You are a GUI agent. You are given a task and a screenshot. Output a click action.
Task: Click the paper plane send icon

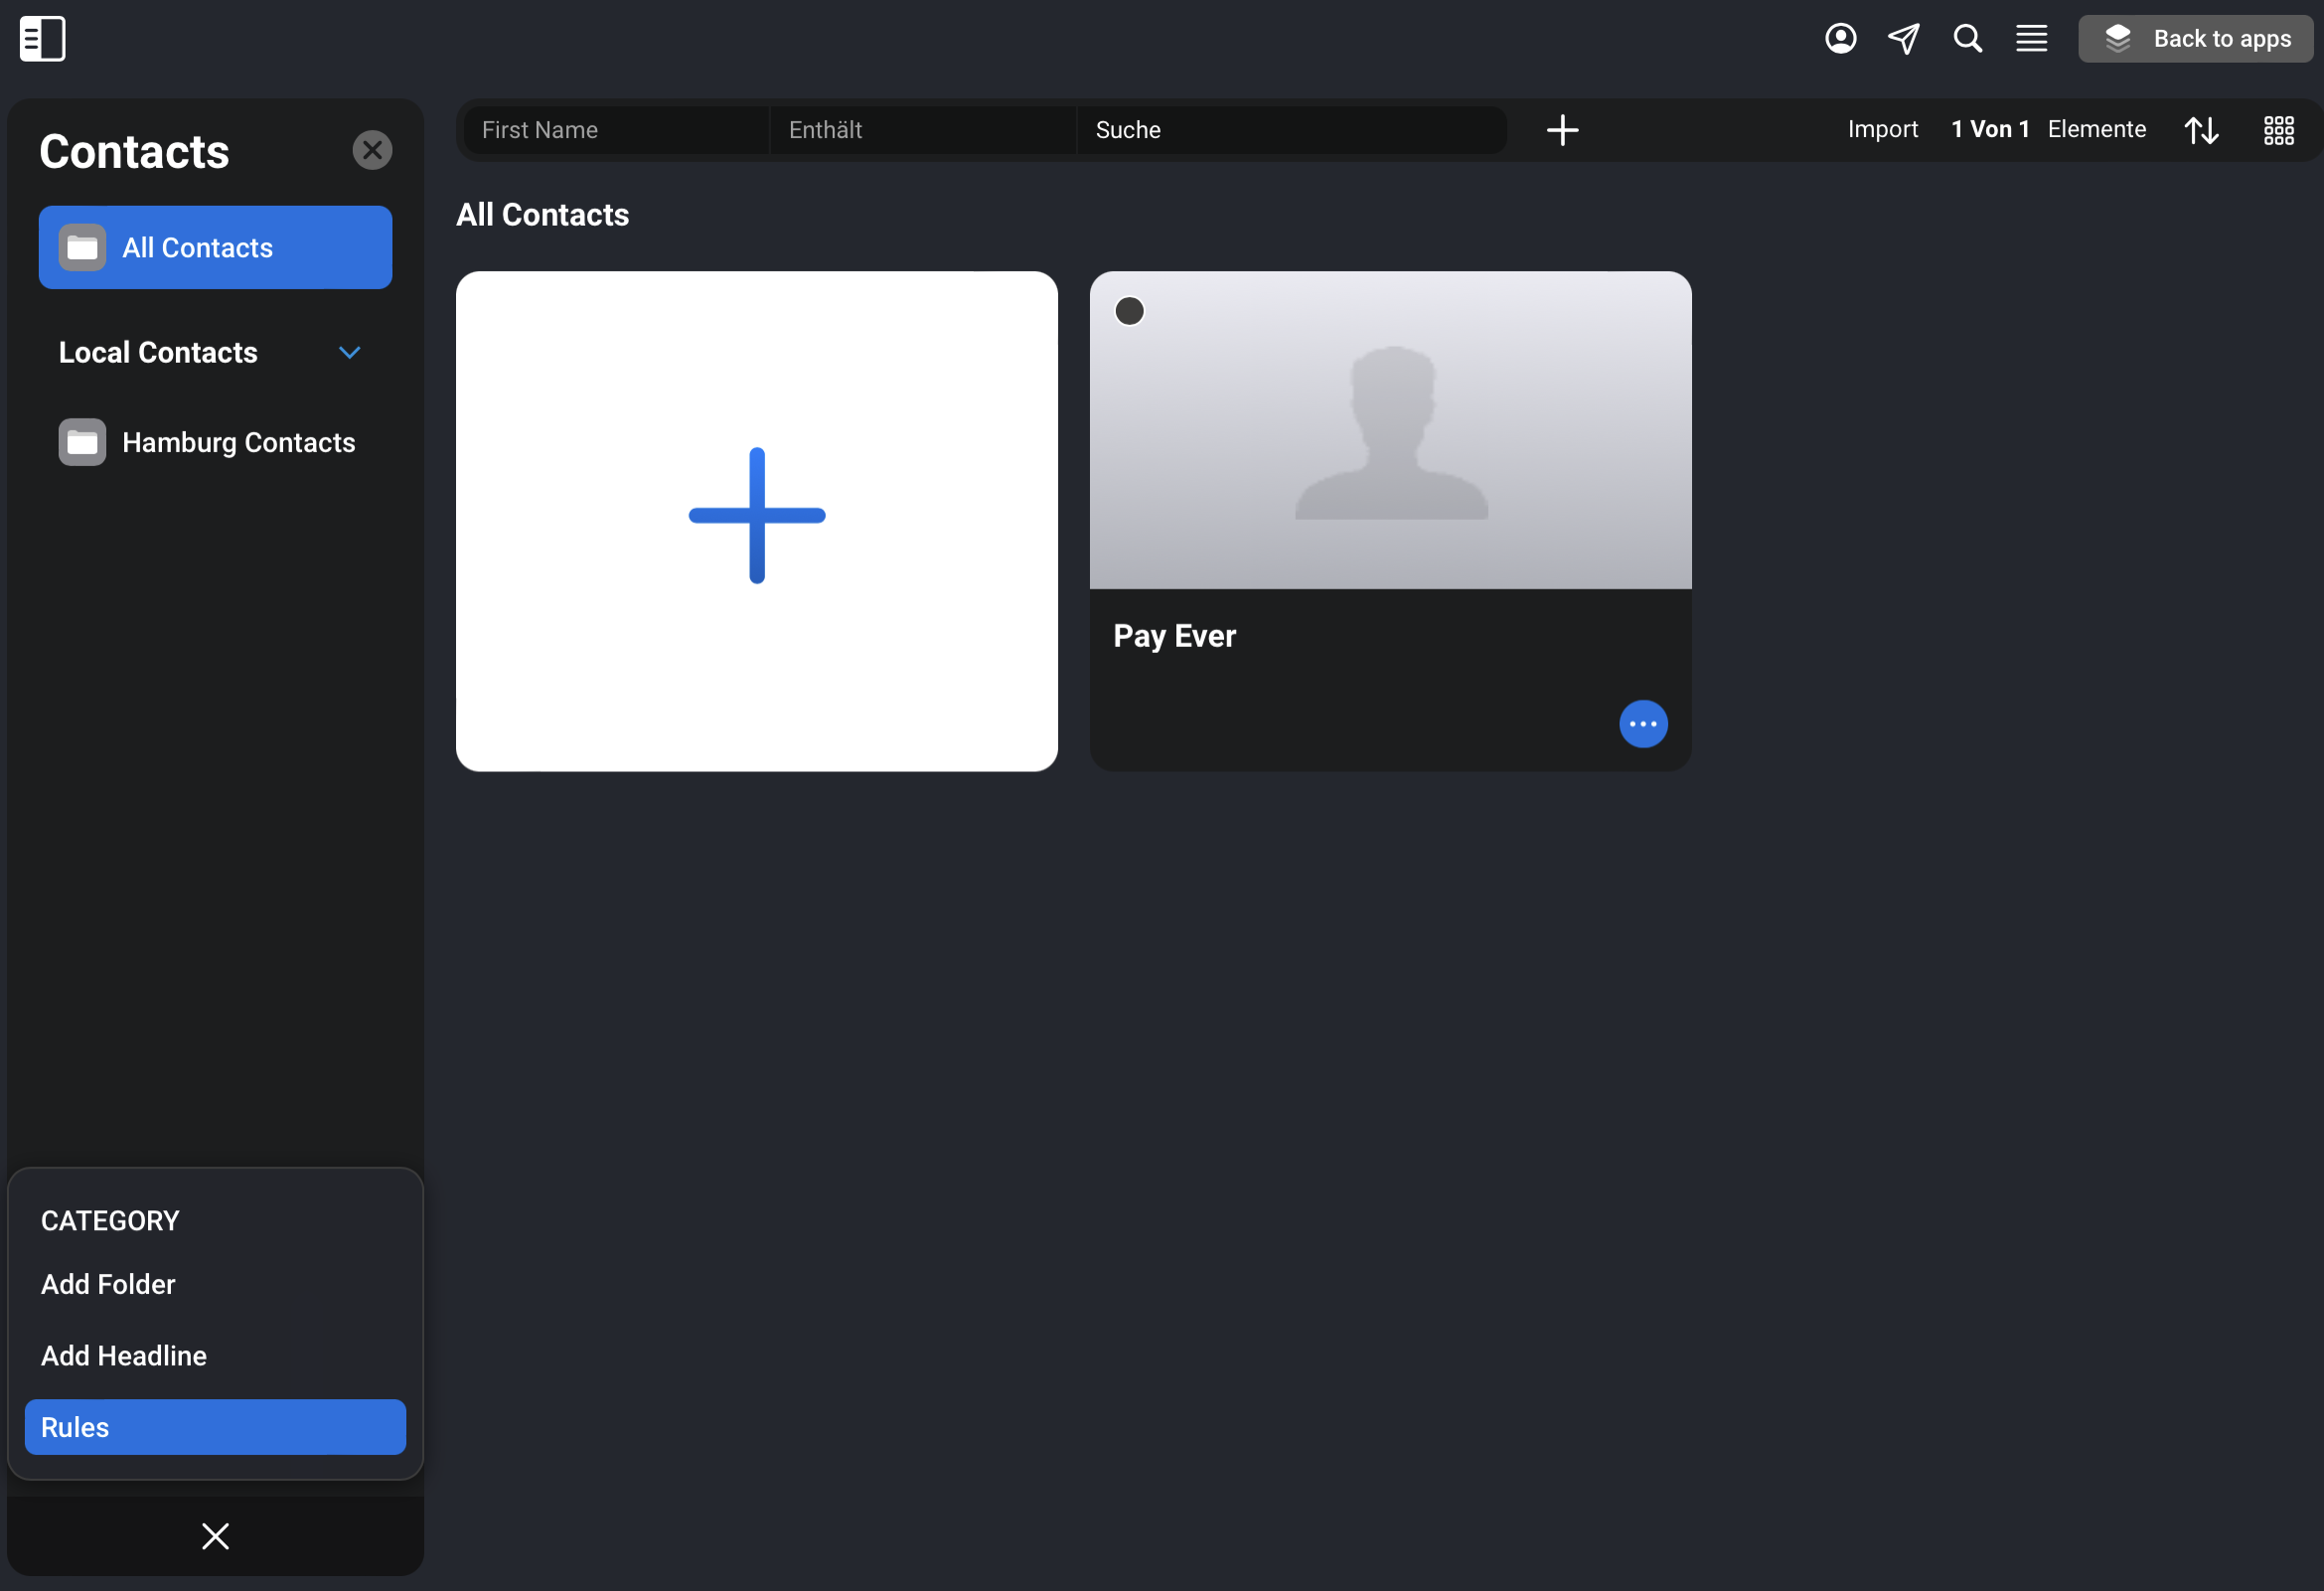pos(1903,39)
